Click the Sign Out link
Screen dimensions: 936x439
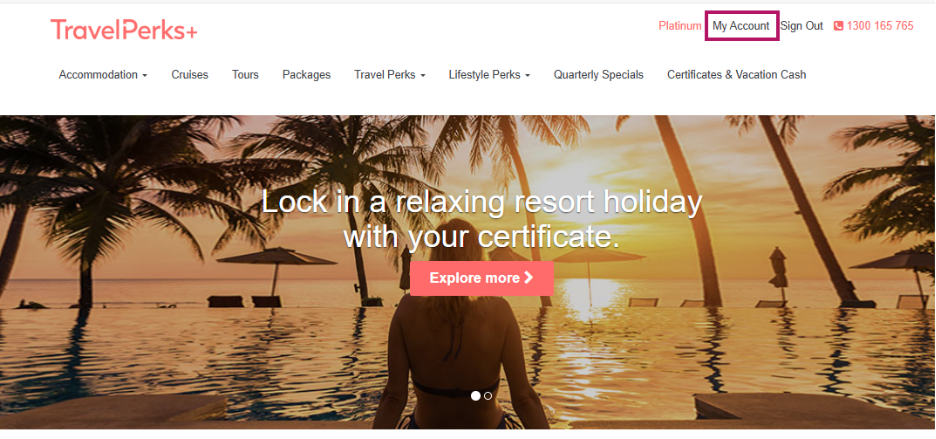tap(802, 26)
